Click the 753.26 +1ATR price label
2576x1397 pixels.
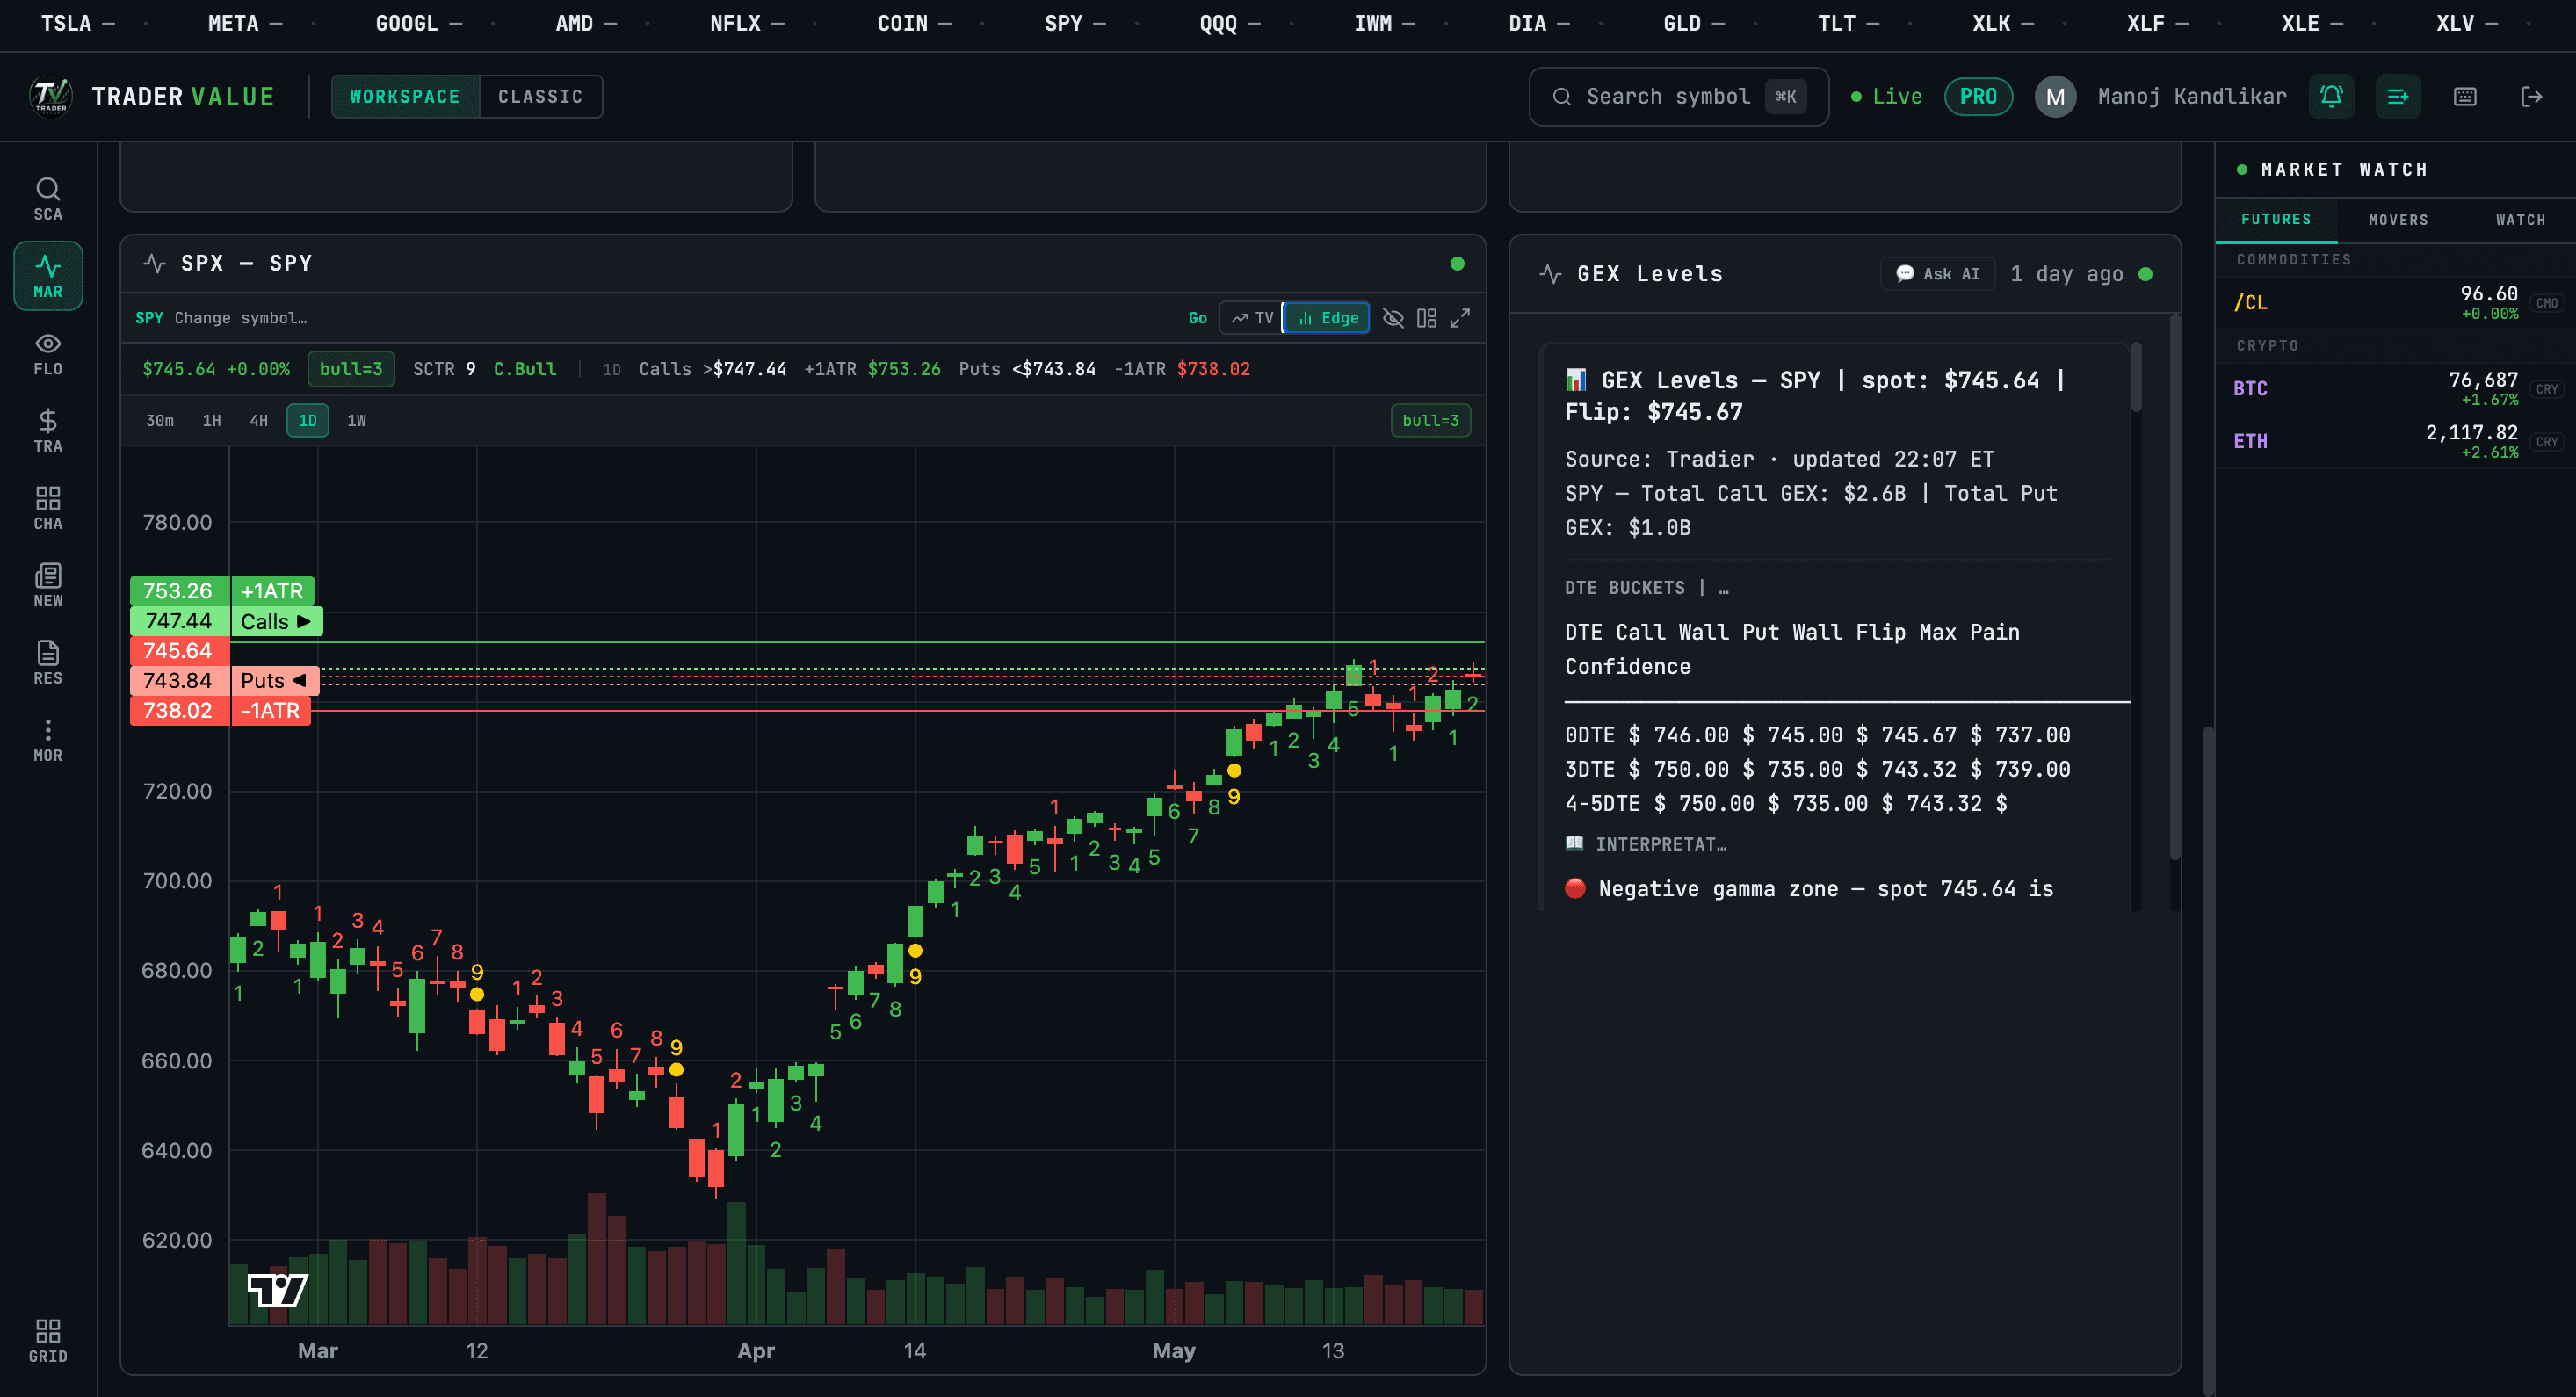223,591
